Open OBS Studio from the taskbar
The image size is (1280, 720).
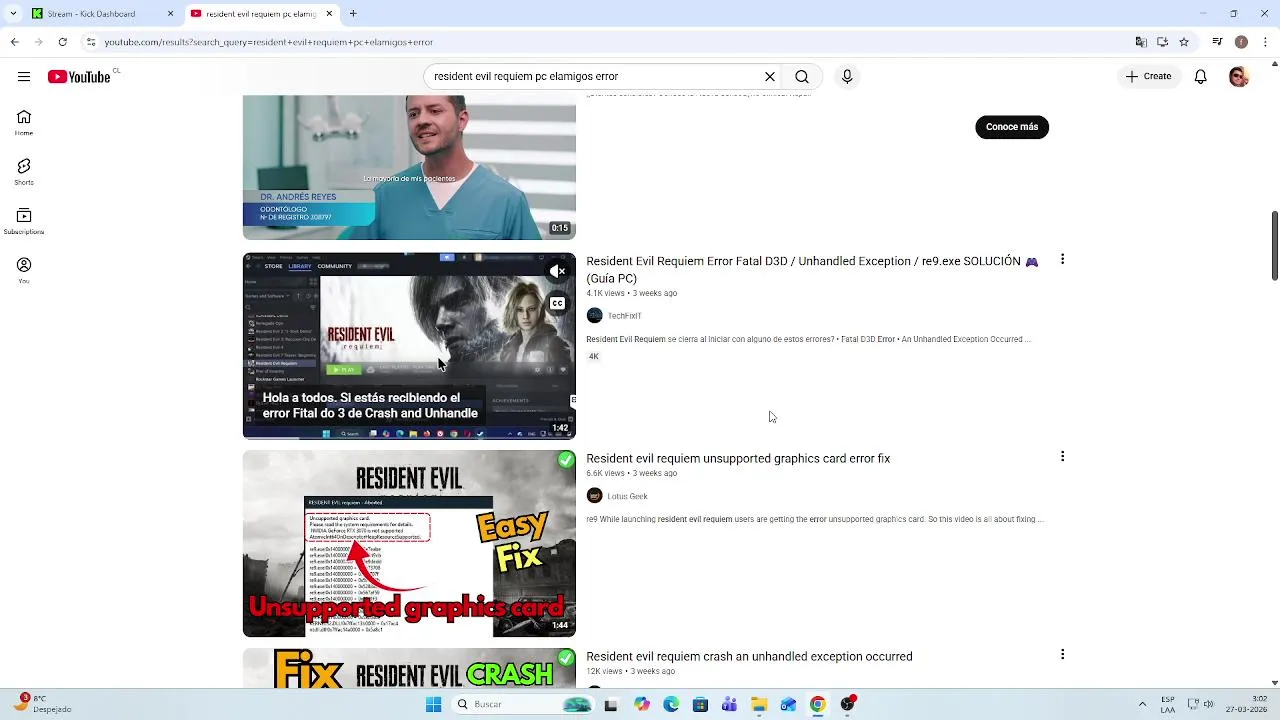848,705
